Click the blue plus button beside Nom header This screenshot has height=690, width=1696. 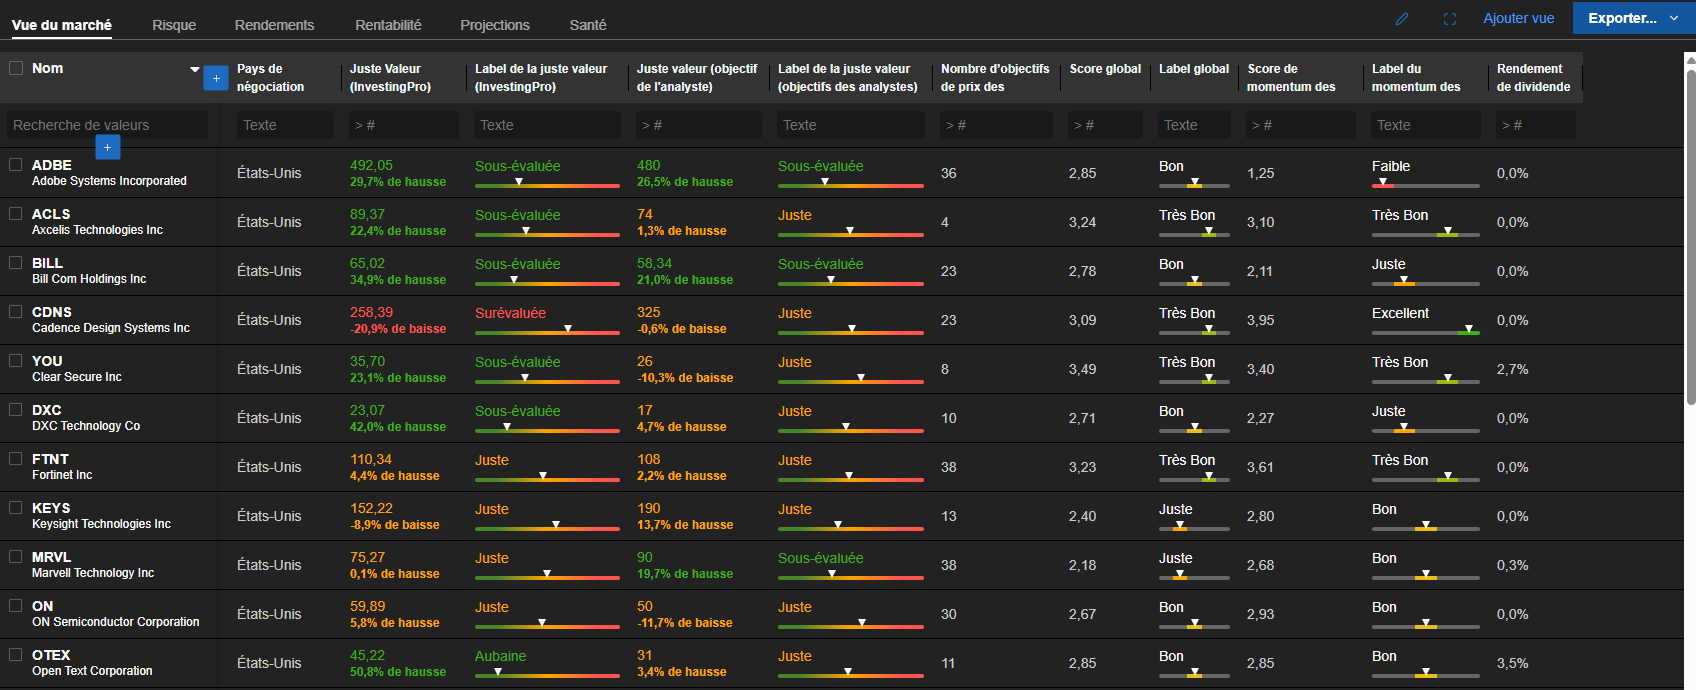pos(216,78)
